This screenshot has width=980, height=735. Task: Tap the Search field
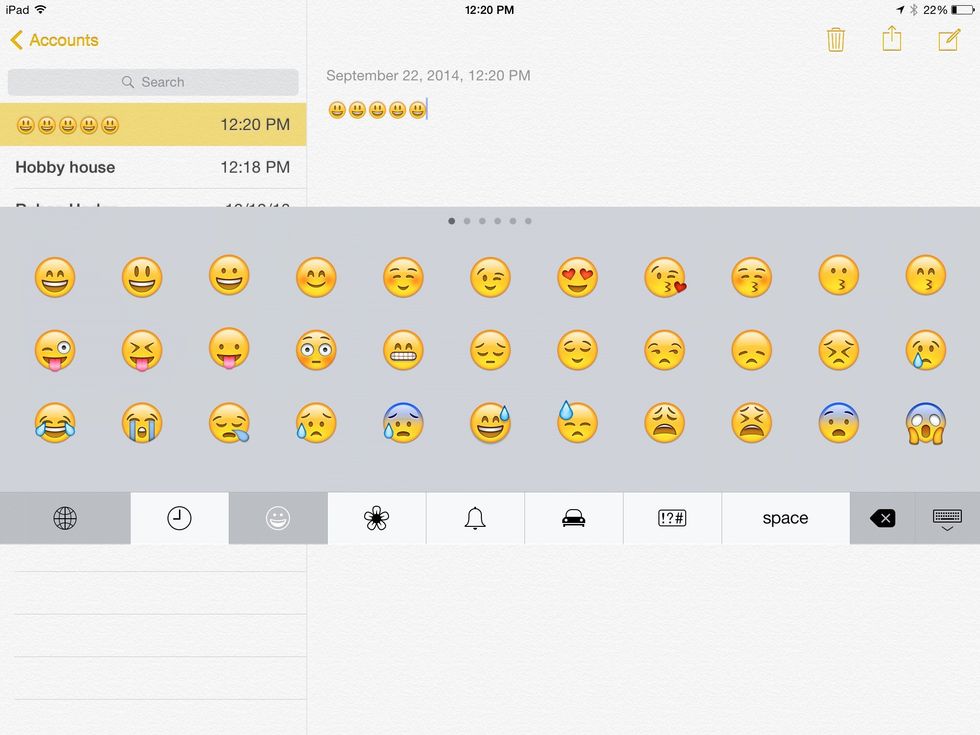click(153, 82)
